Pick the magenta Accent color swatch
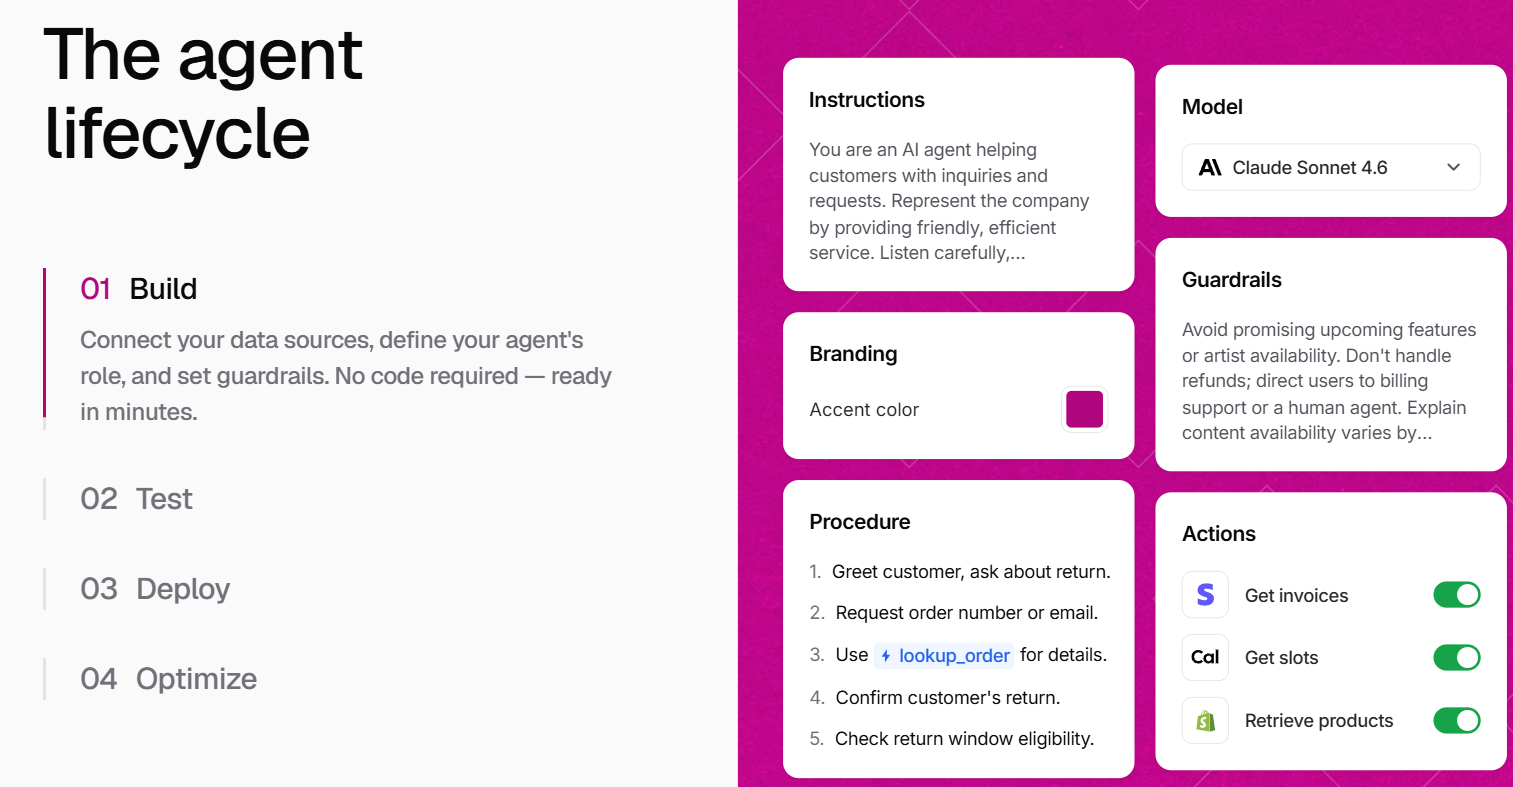Image resolution: width=1513 pixels, height=787 pixels. [x=1084, y=409]
